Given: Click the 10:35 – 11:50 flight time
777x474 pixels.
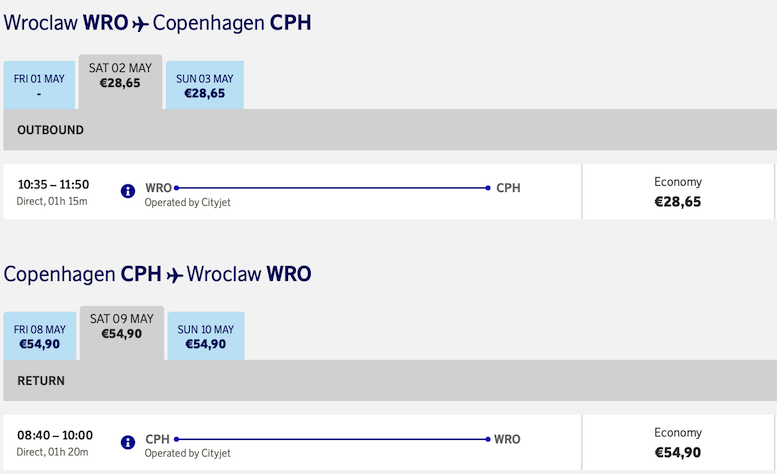Looking at the screenshot, I should pos(54,185).
